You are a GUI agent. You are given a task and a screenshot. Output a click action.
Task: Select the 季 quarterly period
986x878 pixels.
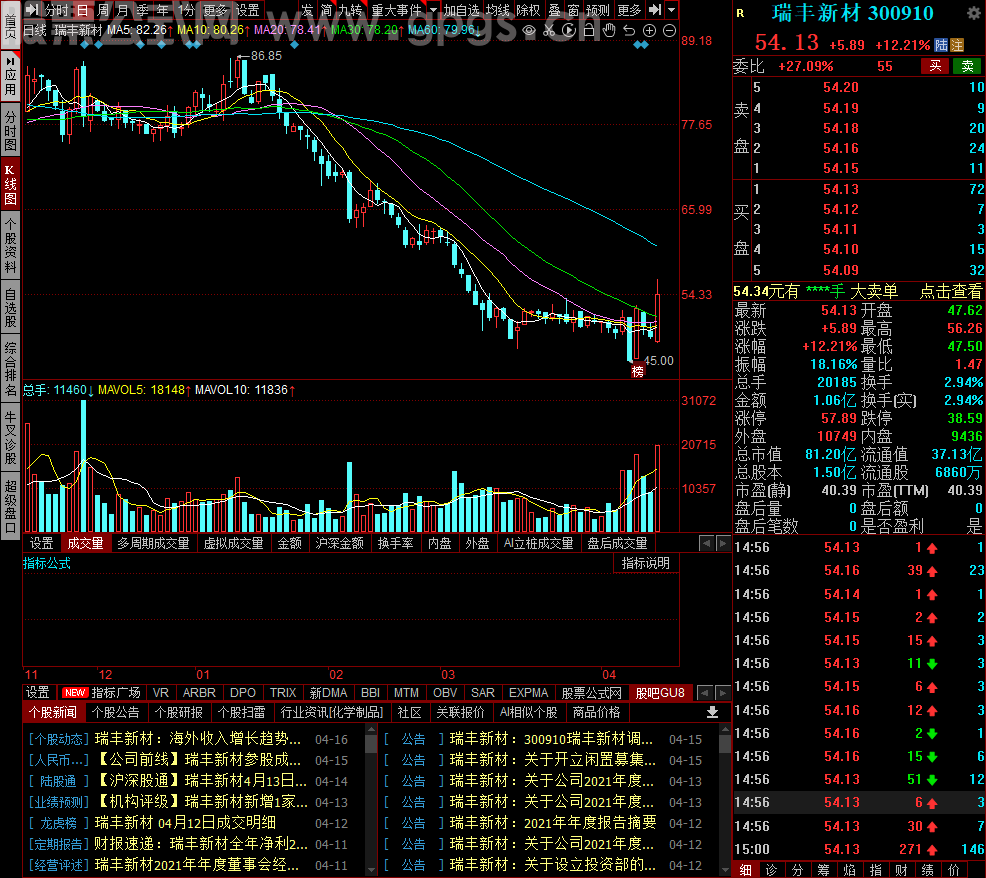(142, 10)
